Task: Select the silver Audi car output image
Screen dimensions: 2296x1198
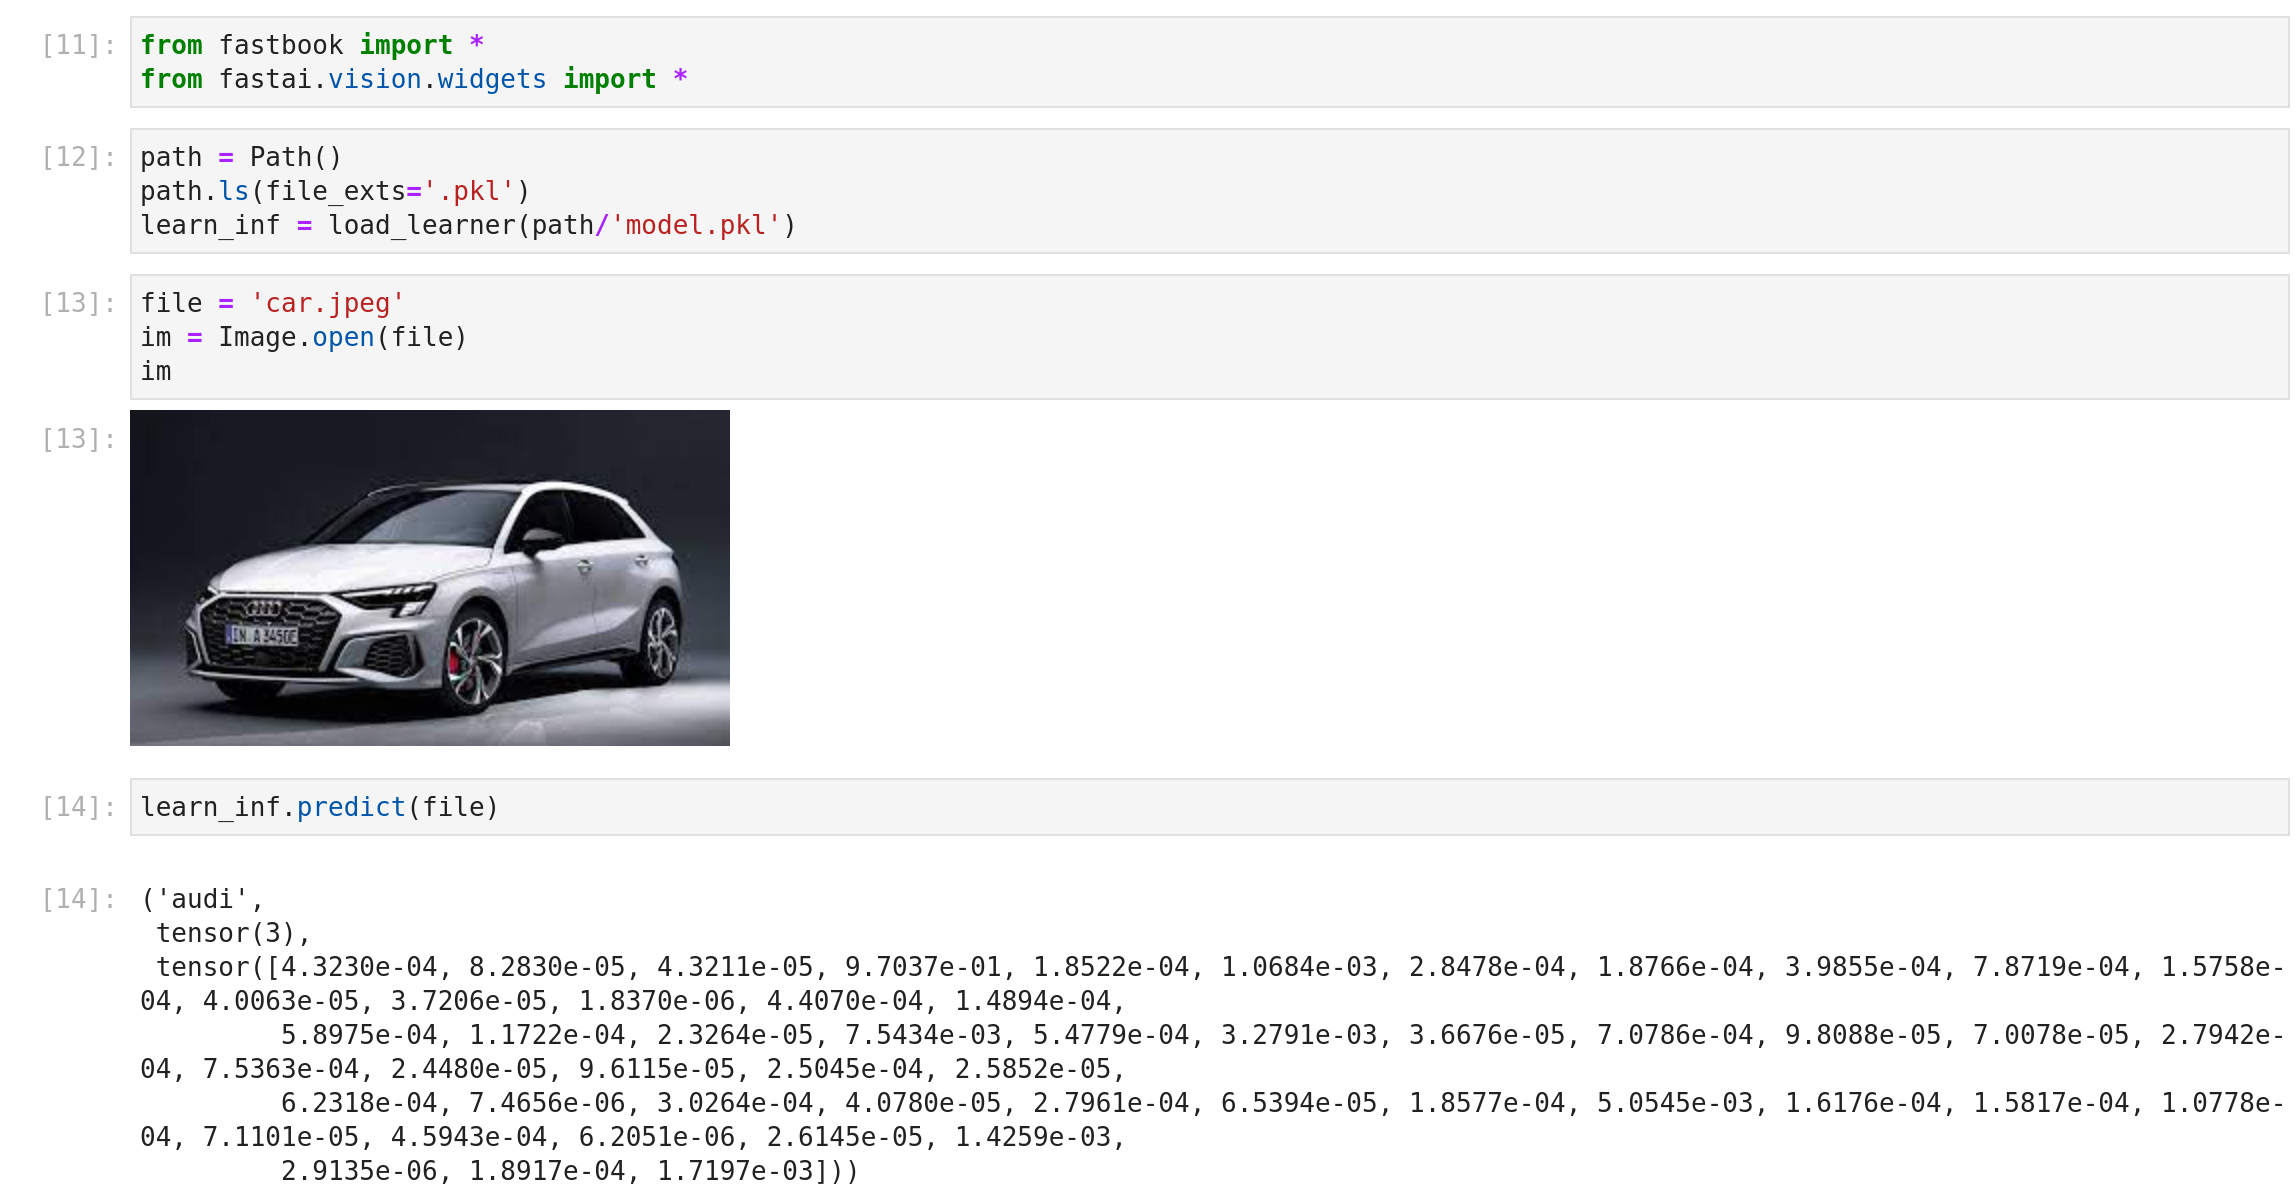Action: (430, 578)
